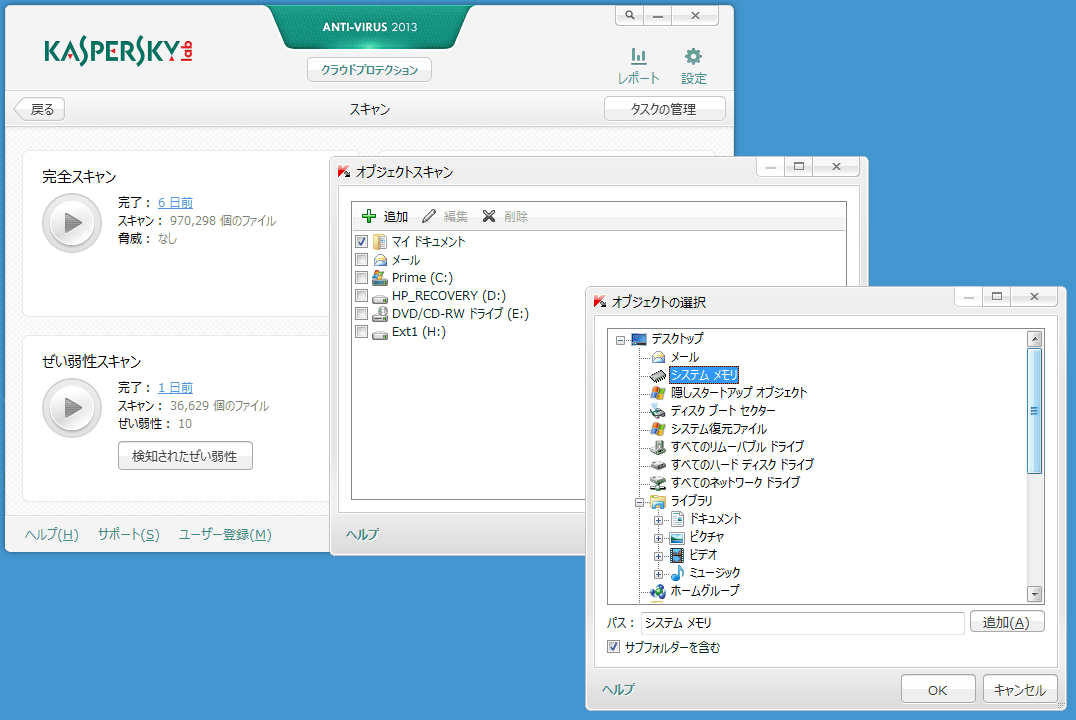Click the 戻る back button

(40, 109)
